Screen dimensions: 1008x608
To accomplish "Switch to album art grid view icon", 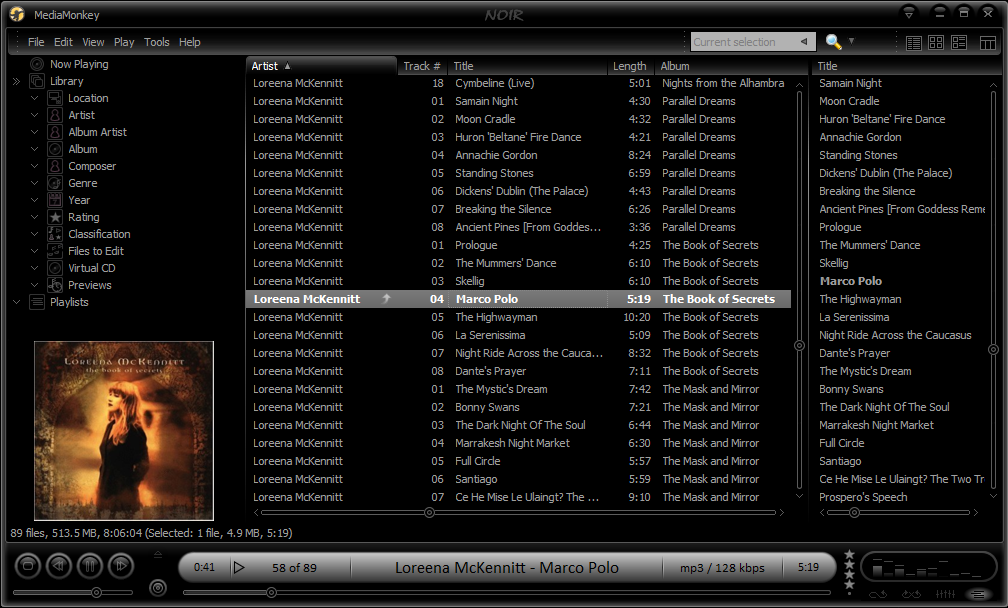I will pyautogui.click(x=936, y=42).
